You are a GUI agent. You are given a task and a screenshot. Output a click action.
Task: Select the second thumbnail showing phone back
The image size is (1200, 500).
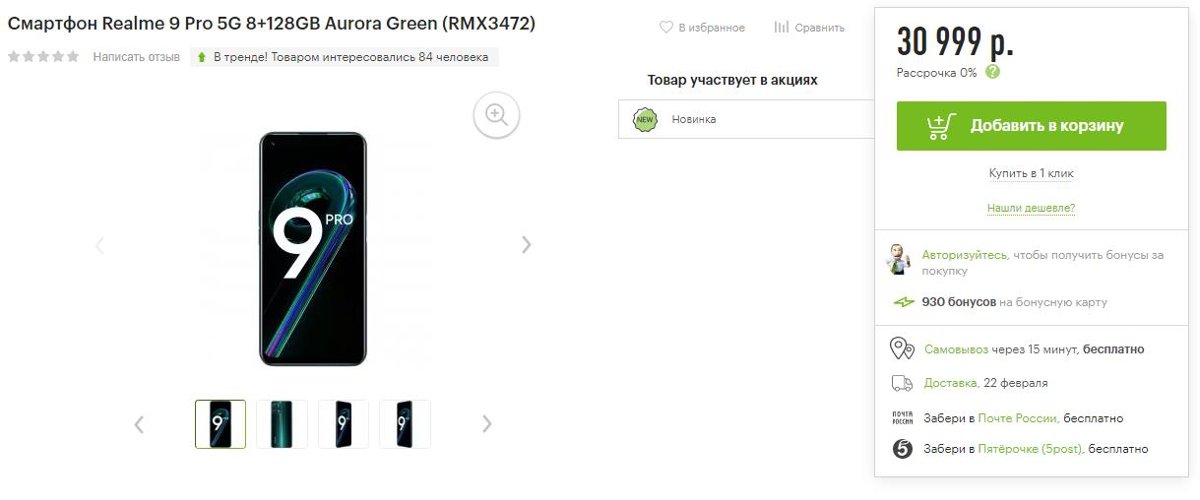(x=282, y=424)
